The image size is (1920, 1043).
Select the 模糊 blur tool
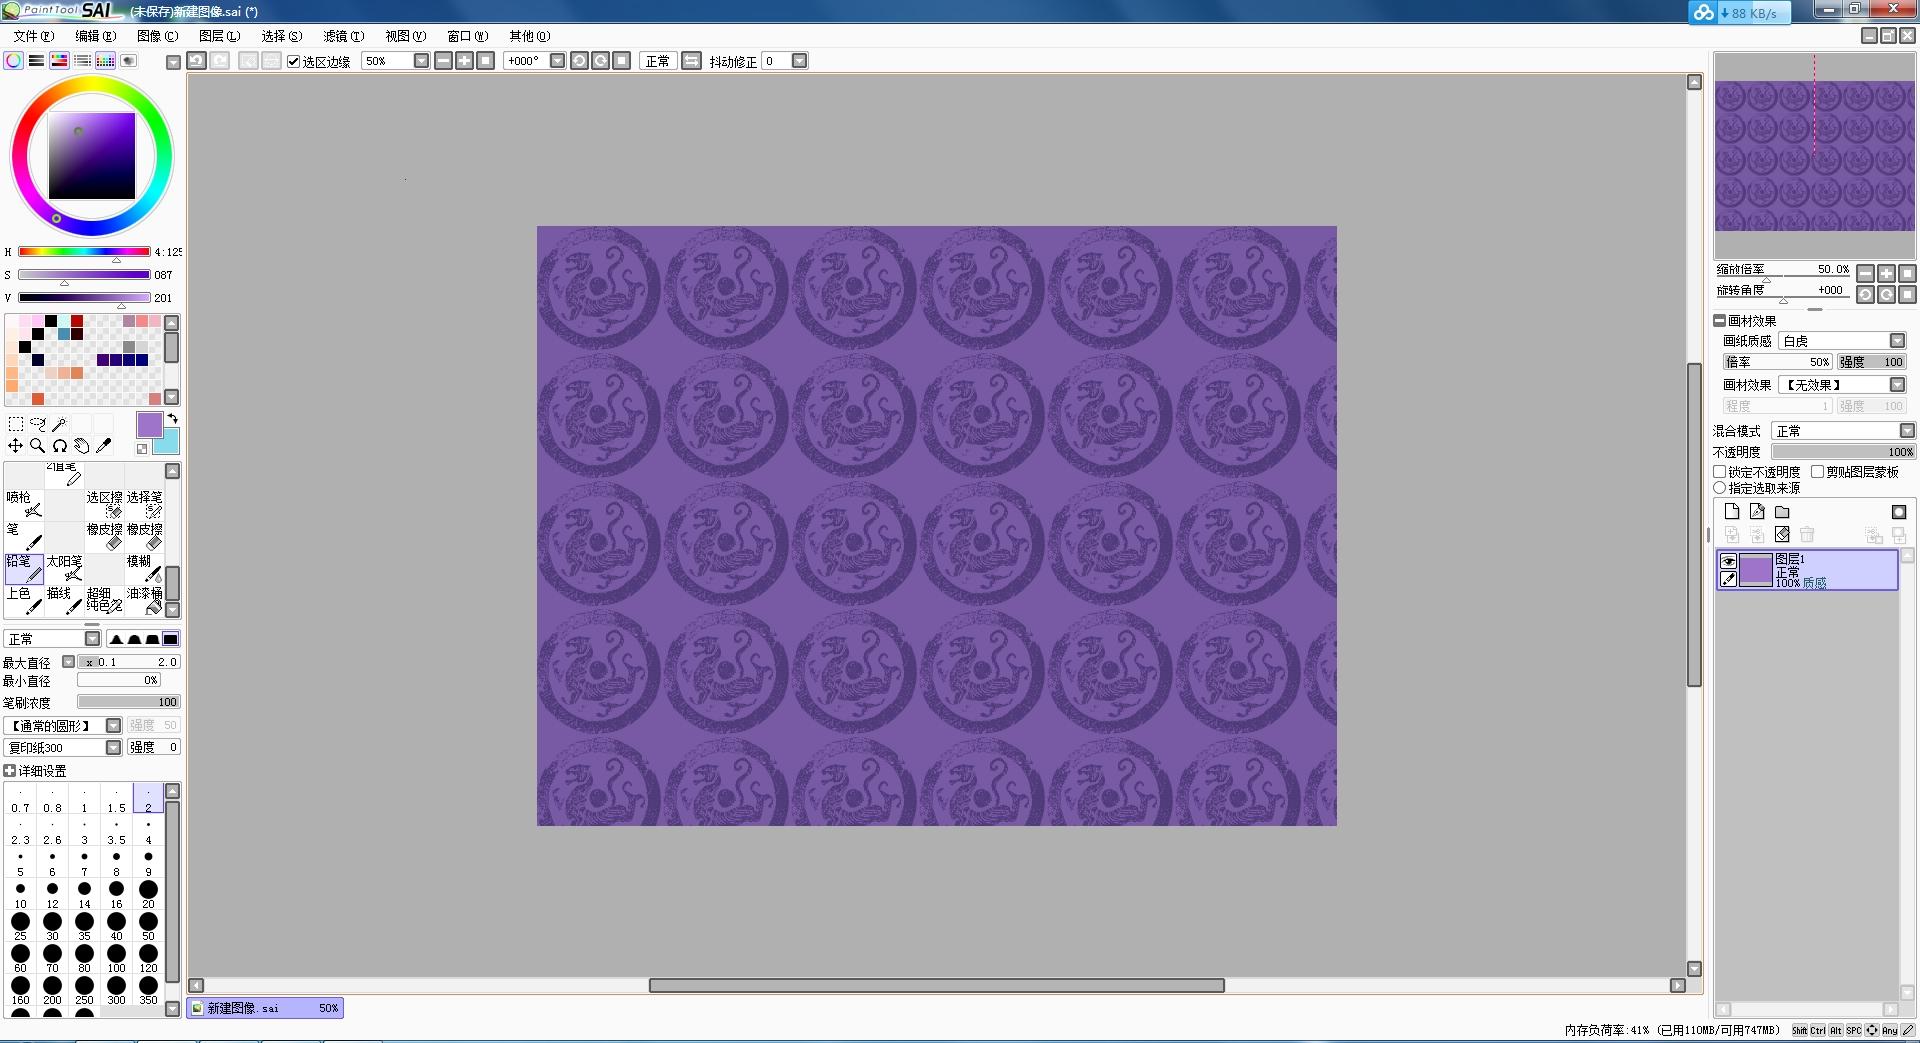(145, 568)
